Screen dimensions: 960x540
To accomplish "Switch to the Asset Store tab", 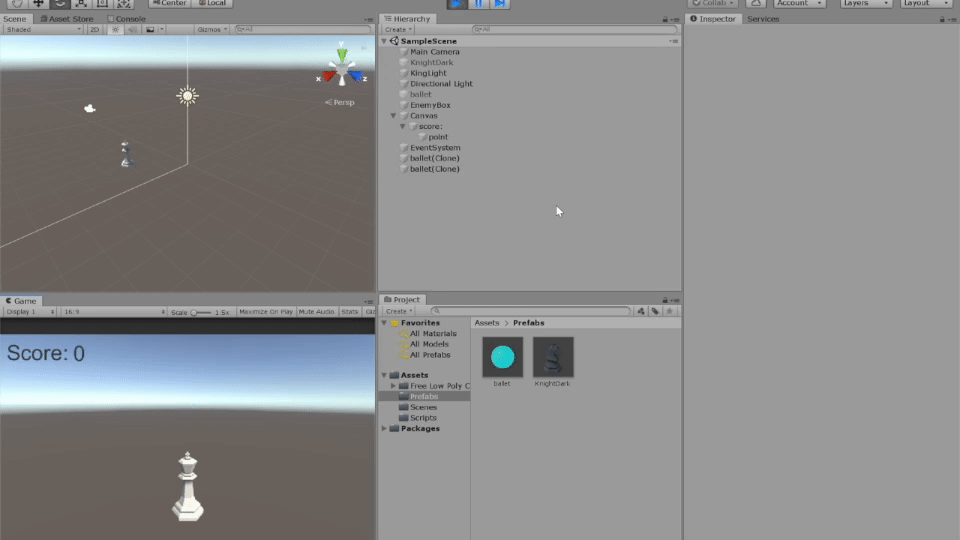I will pyautogui.click(x=70, y=18).
